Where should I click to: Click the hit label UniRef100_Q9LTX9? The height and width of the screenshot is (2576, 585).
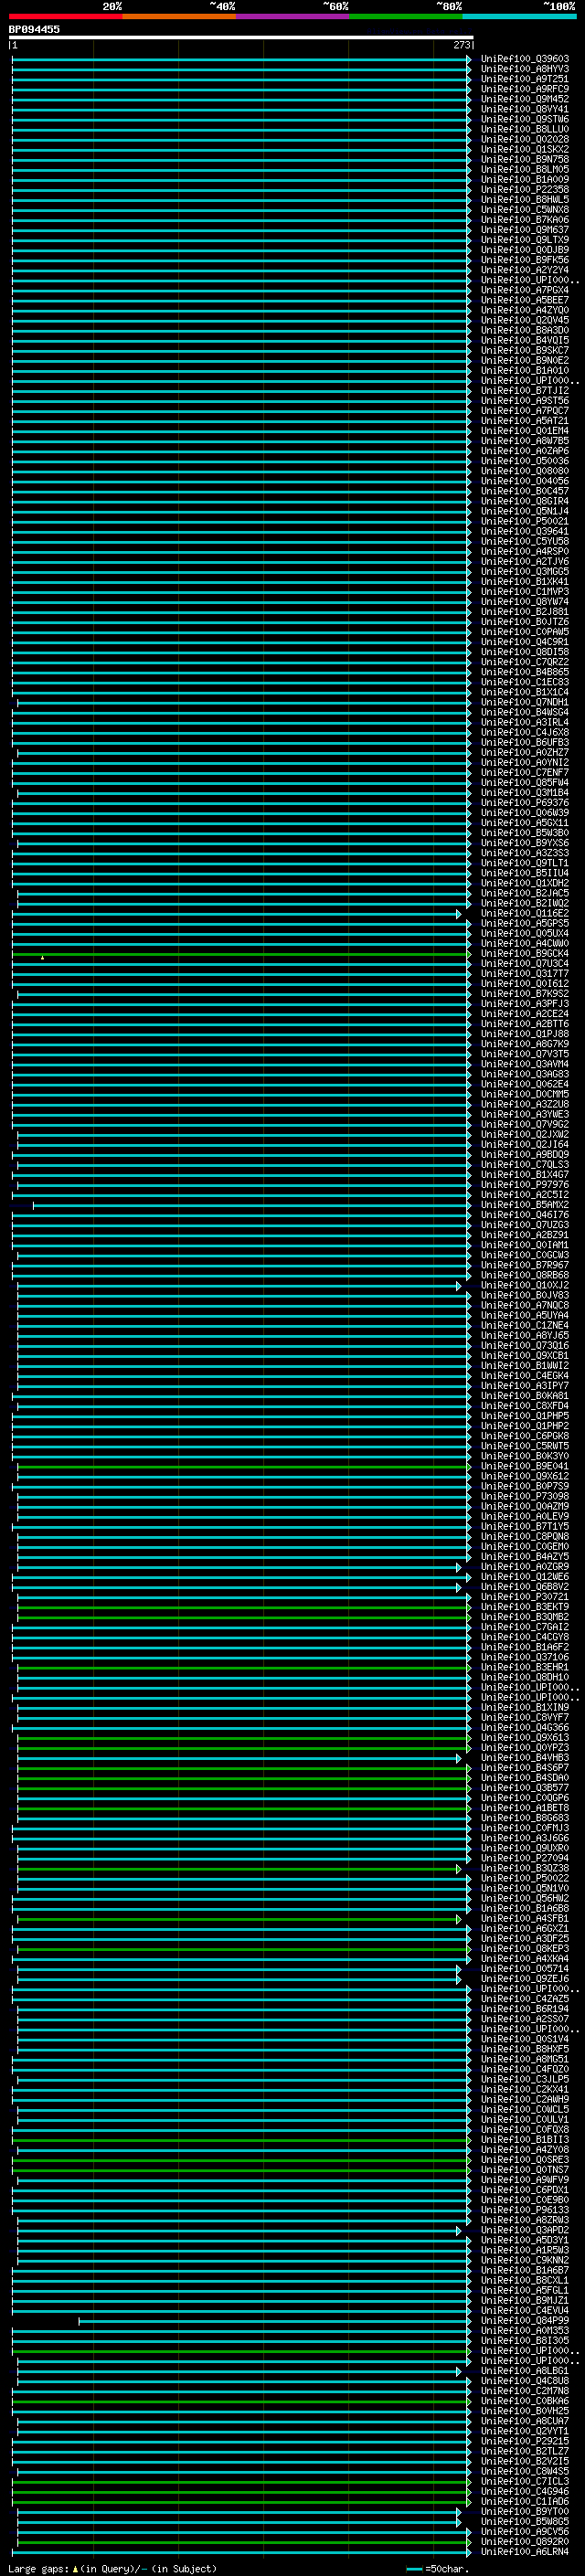(x=525, y=240)
